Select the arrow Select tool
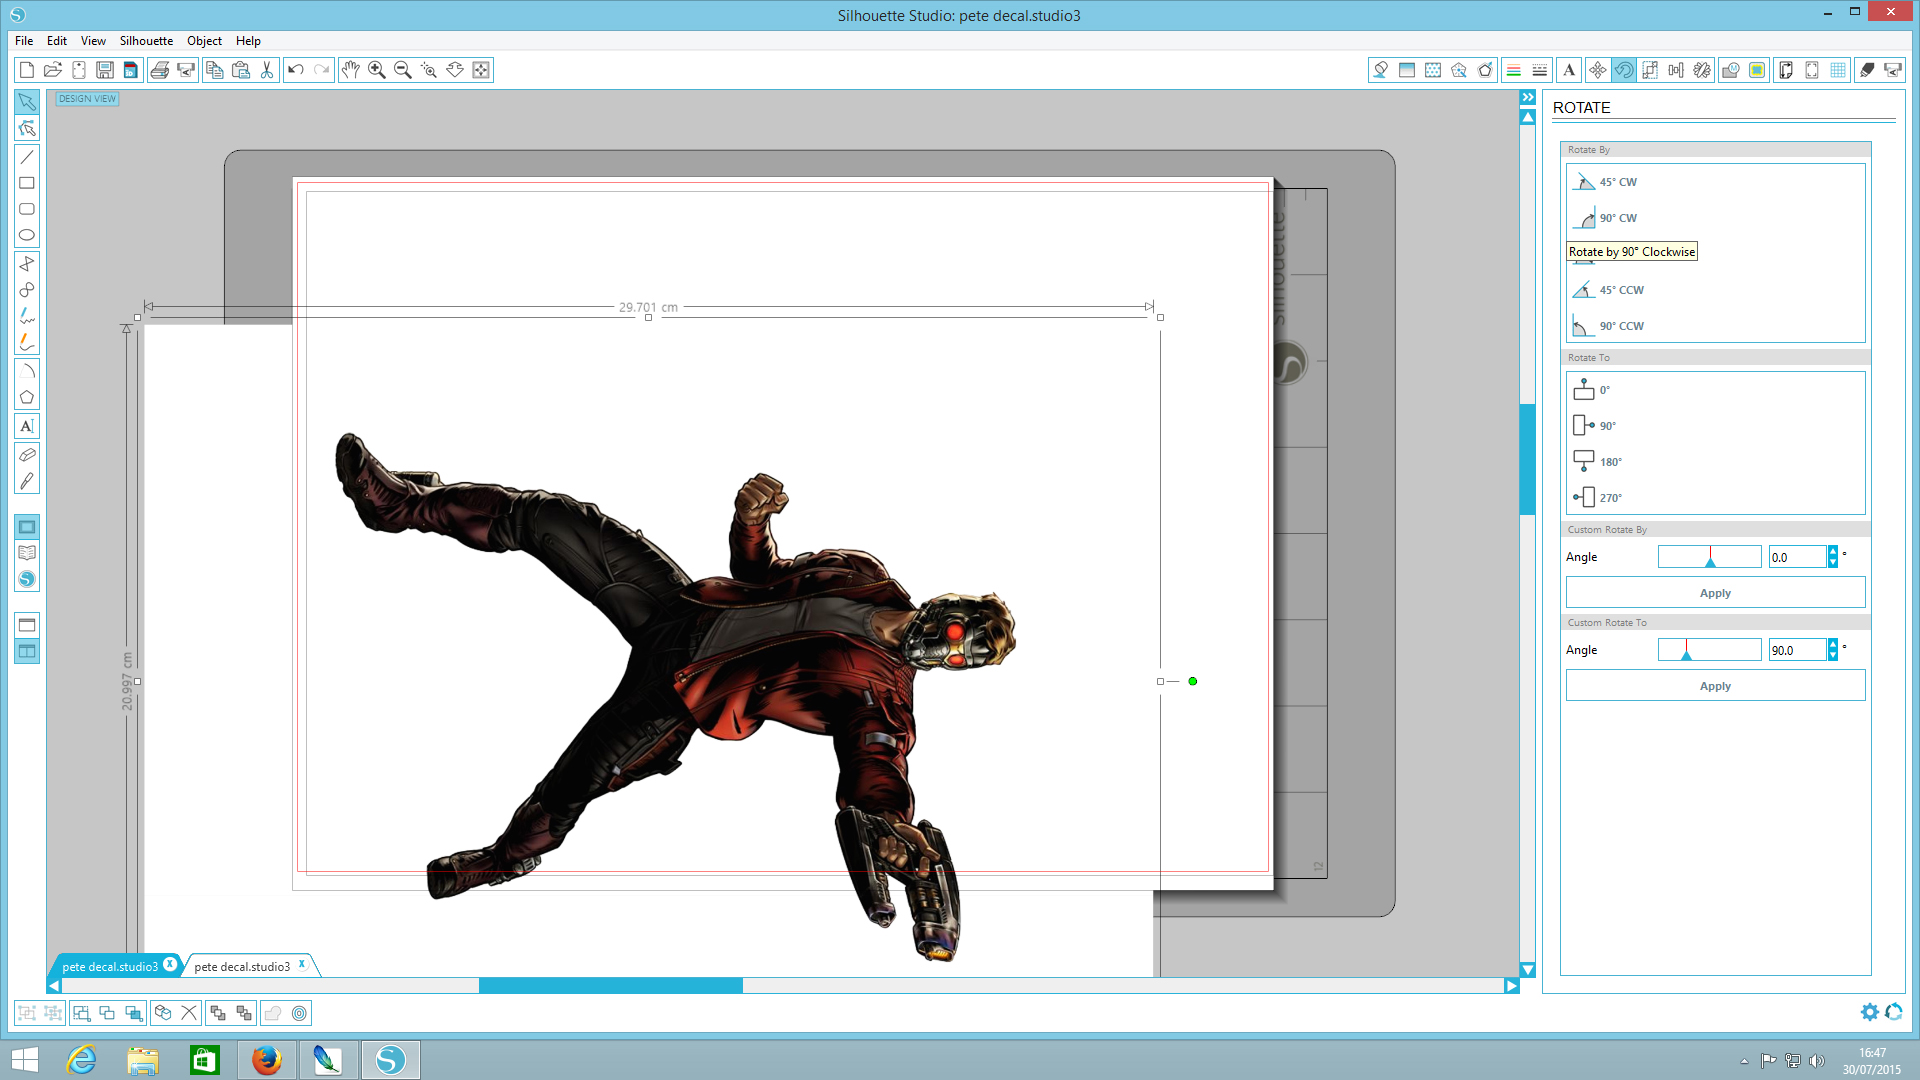Screen dimensions: 1920x1080 pyautogui.click(x=27, y=102)
